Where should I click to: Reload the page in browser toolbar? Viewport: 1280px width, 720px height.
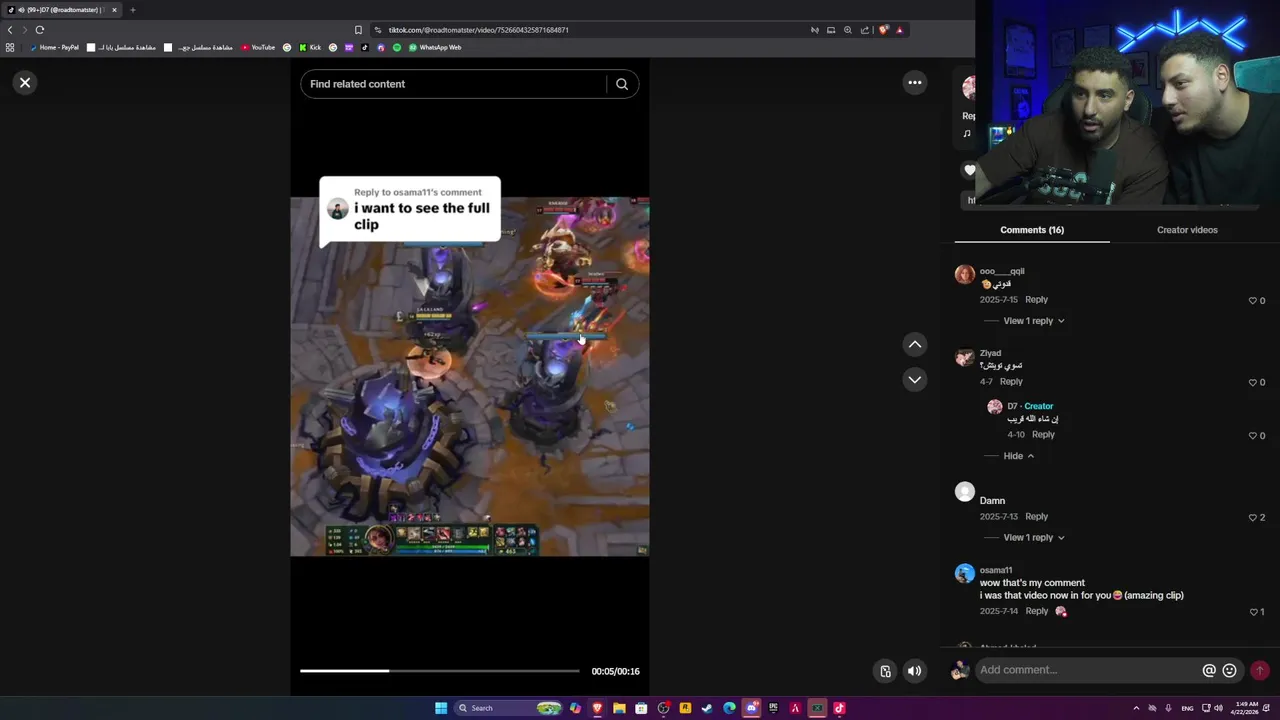[x=40, y=30]
